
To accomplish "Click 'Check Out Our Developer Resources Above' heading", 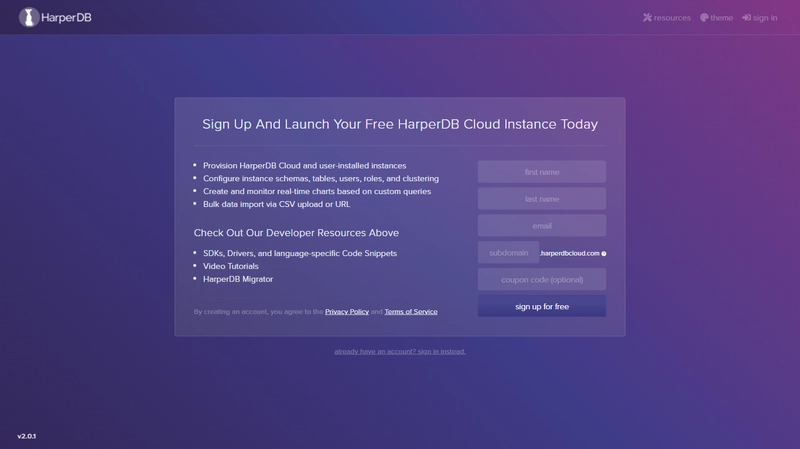I will point(296,233).
